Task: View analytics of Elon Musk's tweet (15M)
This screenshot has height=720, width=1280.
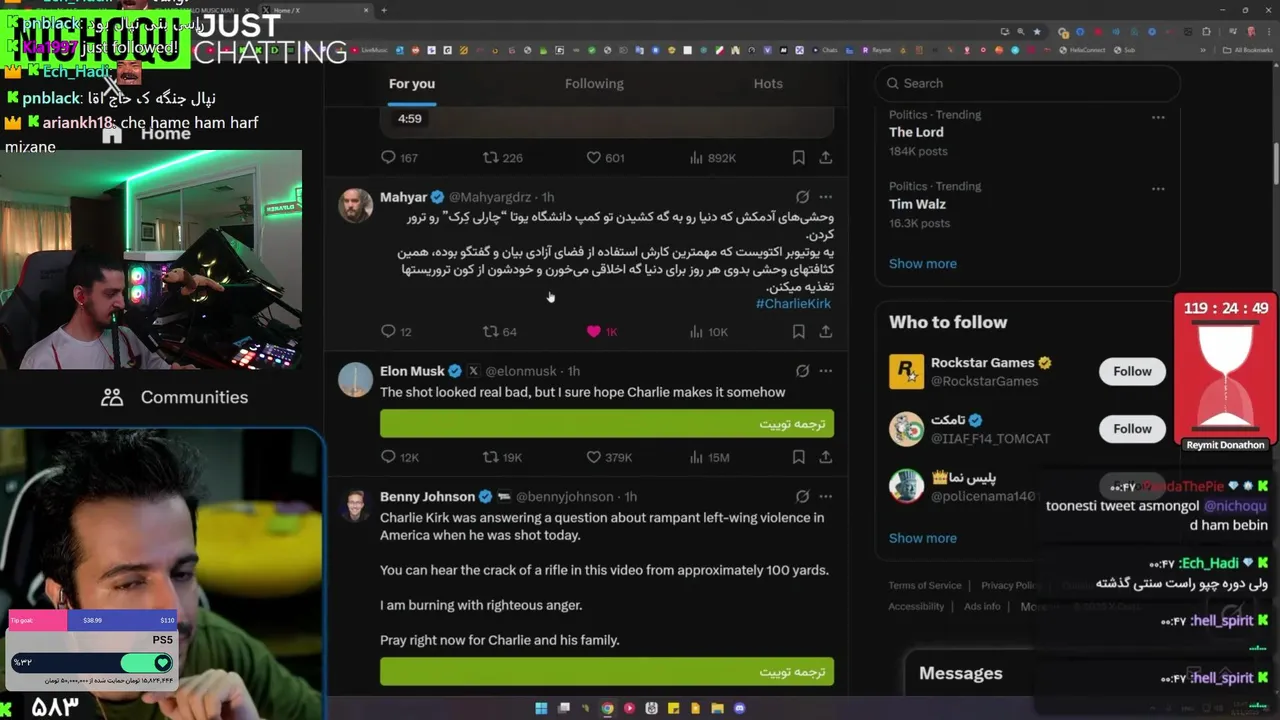Action: point(710,457)
